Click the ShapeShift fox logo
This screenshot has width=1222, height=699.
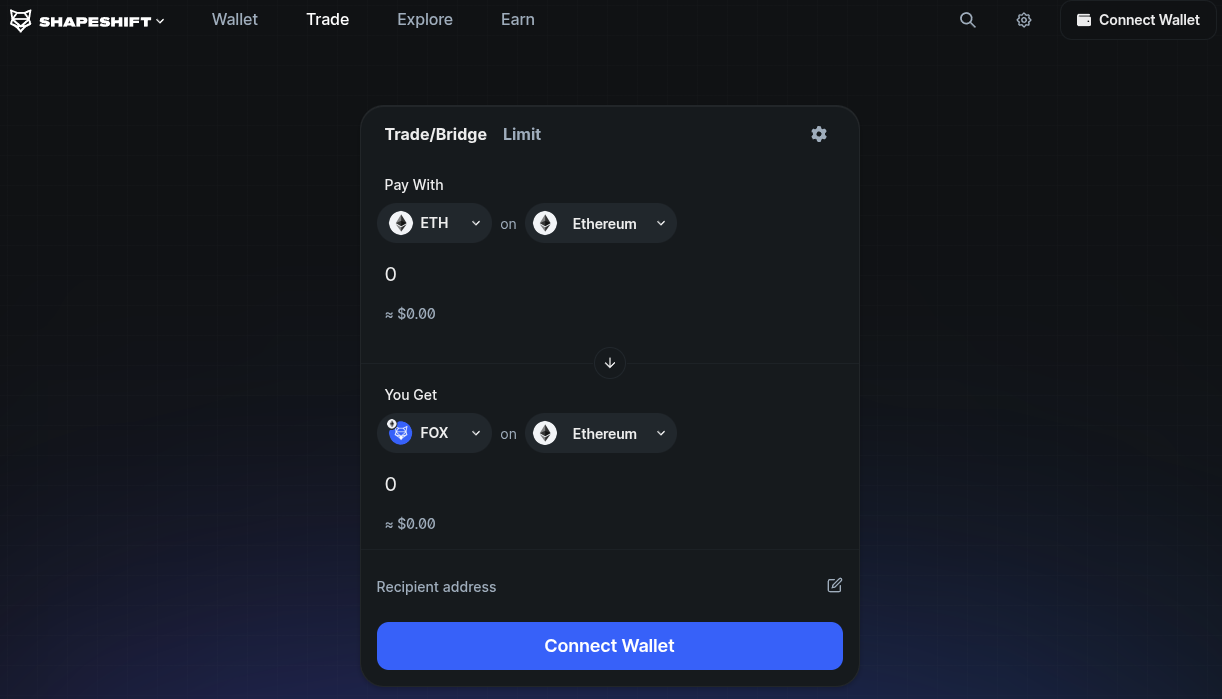coord(21,20)
